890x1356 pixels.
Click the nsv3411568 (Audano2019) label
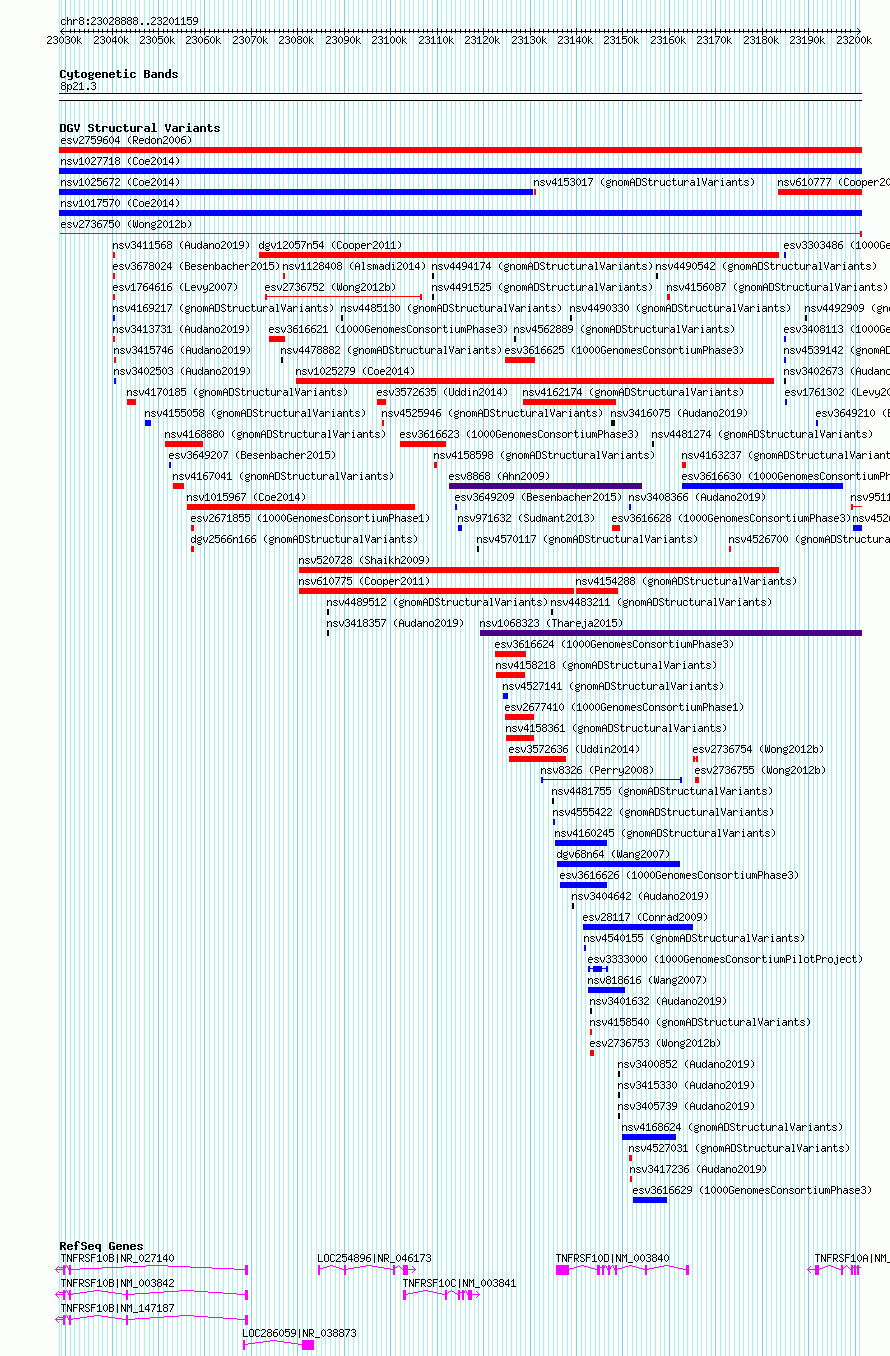pos(181,245)
